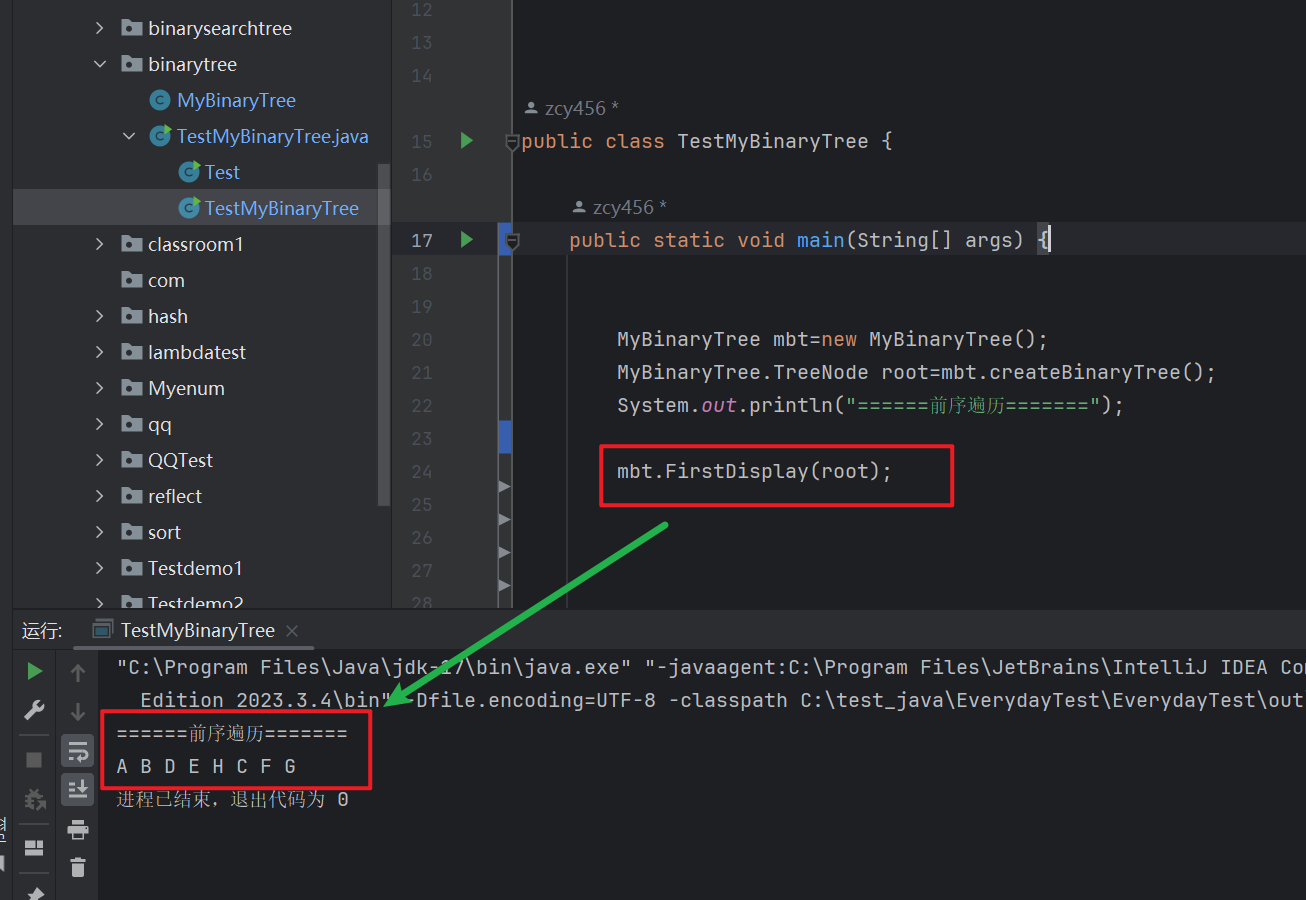Click the binarysearchtree folder name
This screenshot has height=900, width=1306.
[x=220, y=28]
